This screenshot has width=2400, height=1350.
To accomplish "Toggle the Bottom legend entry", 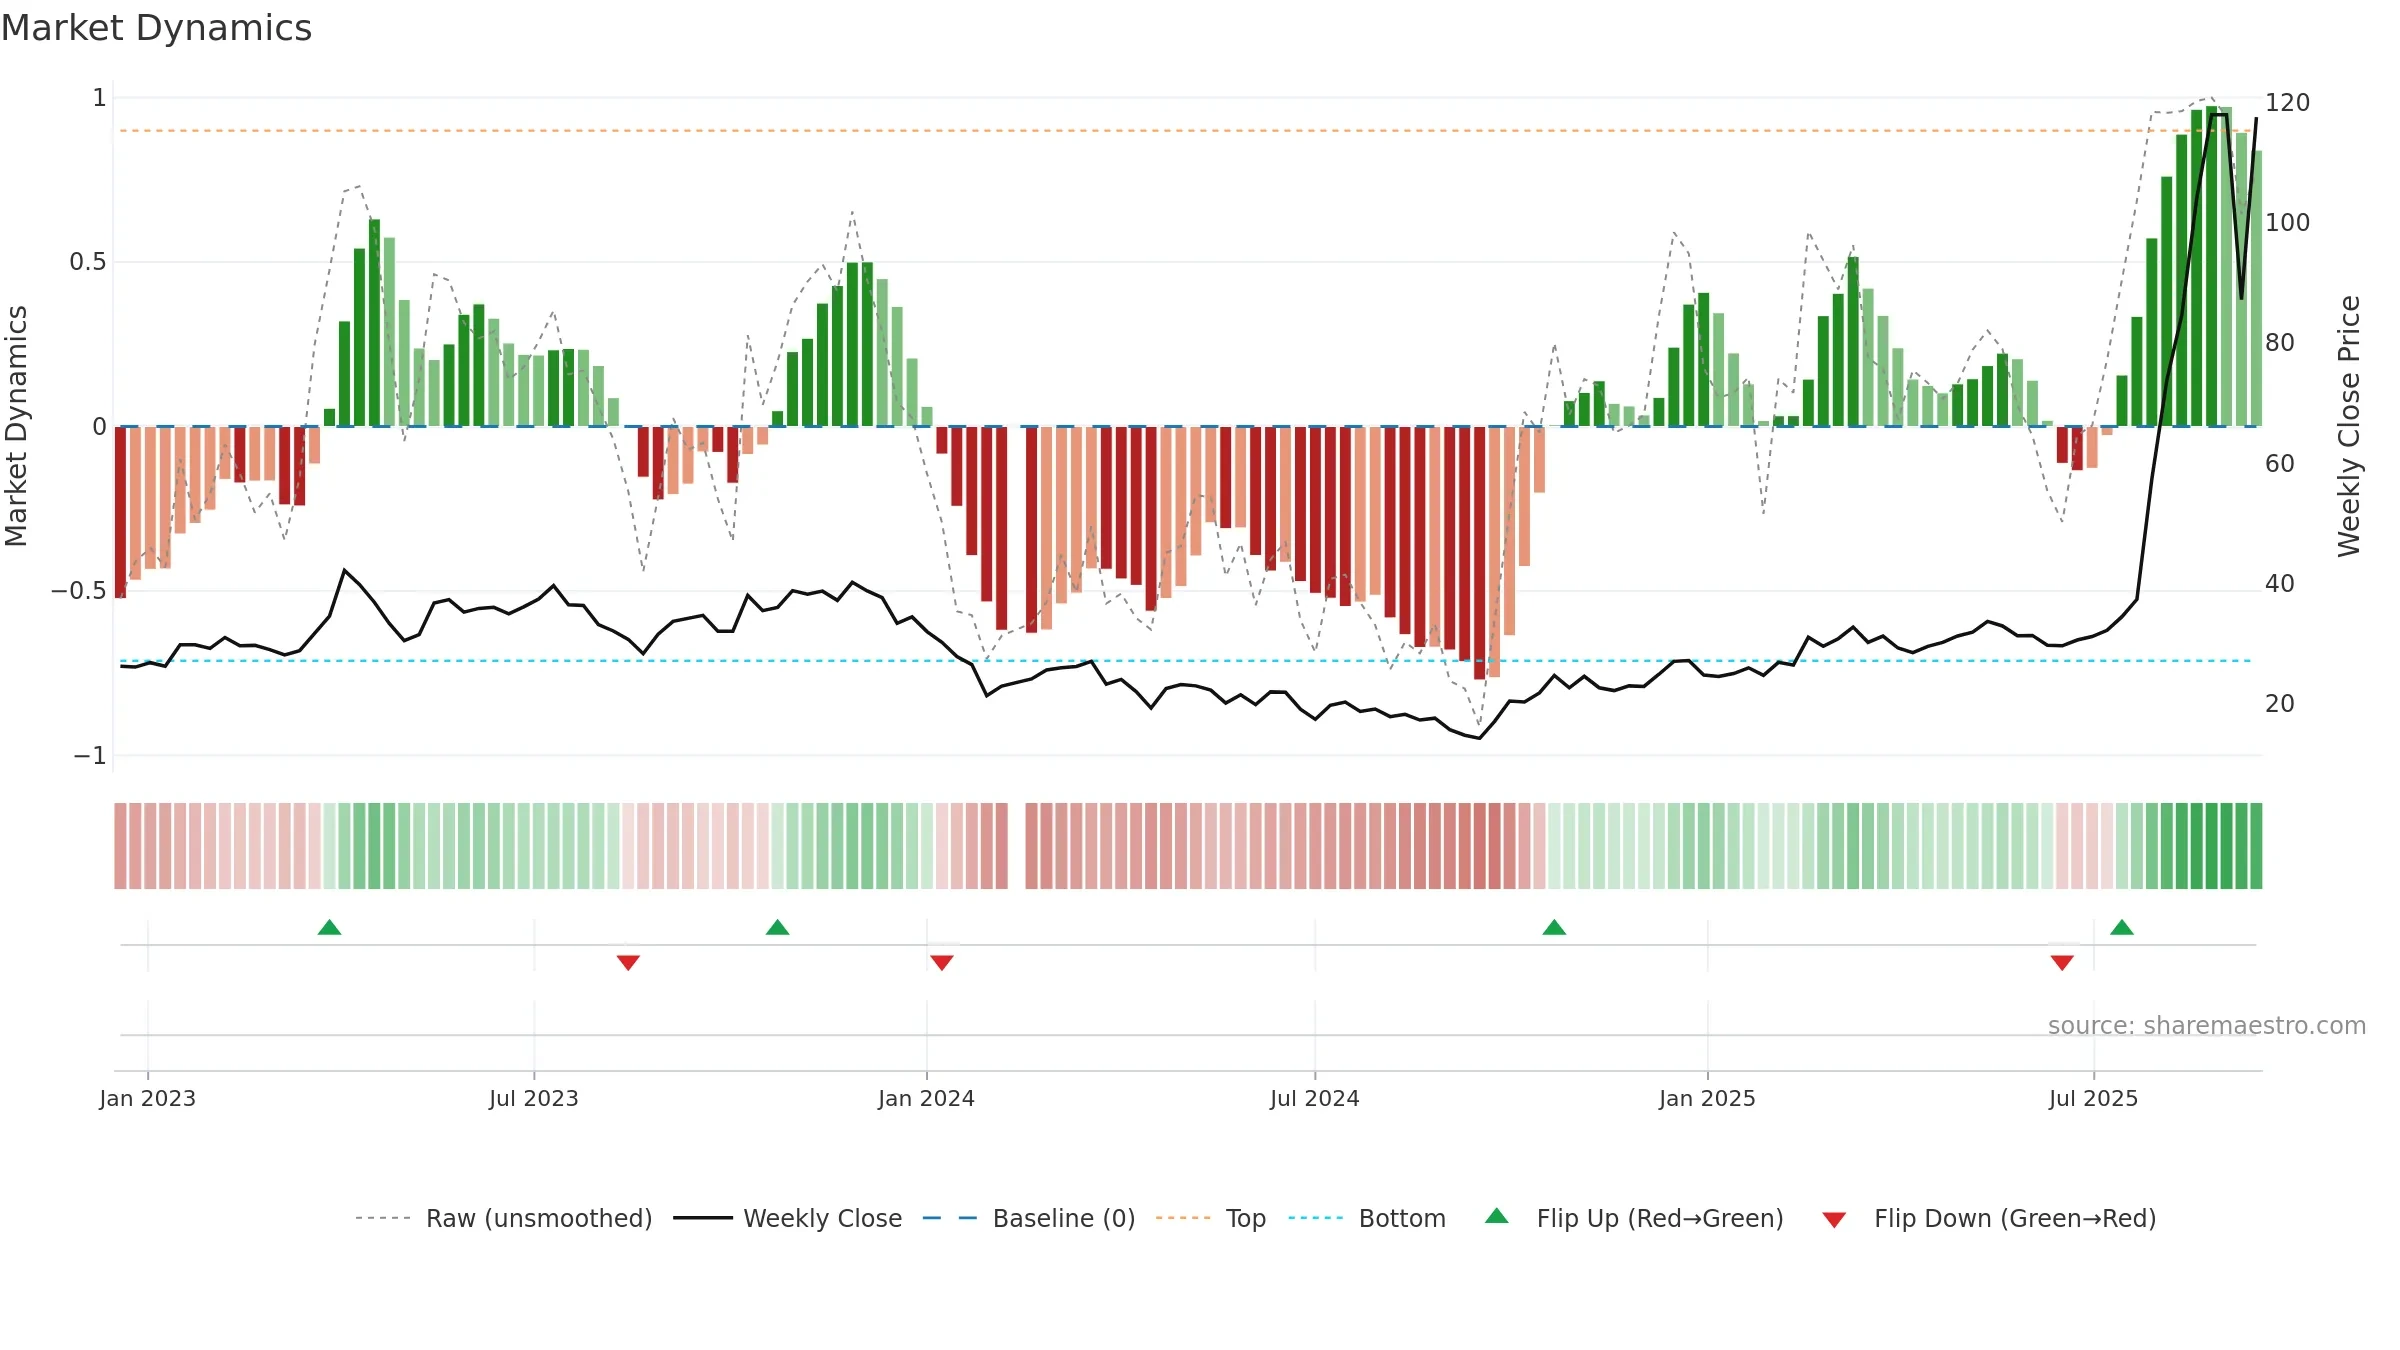I will [x=1367, y=1218].
